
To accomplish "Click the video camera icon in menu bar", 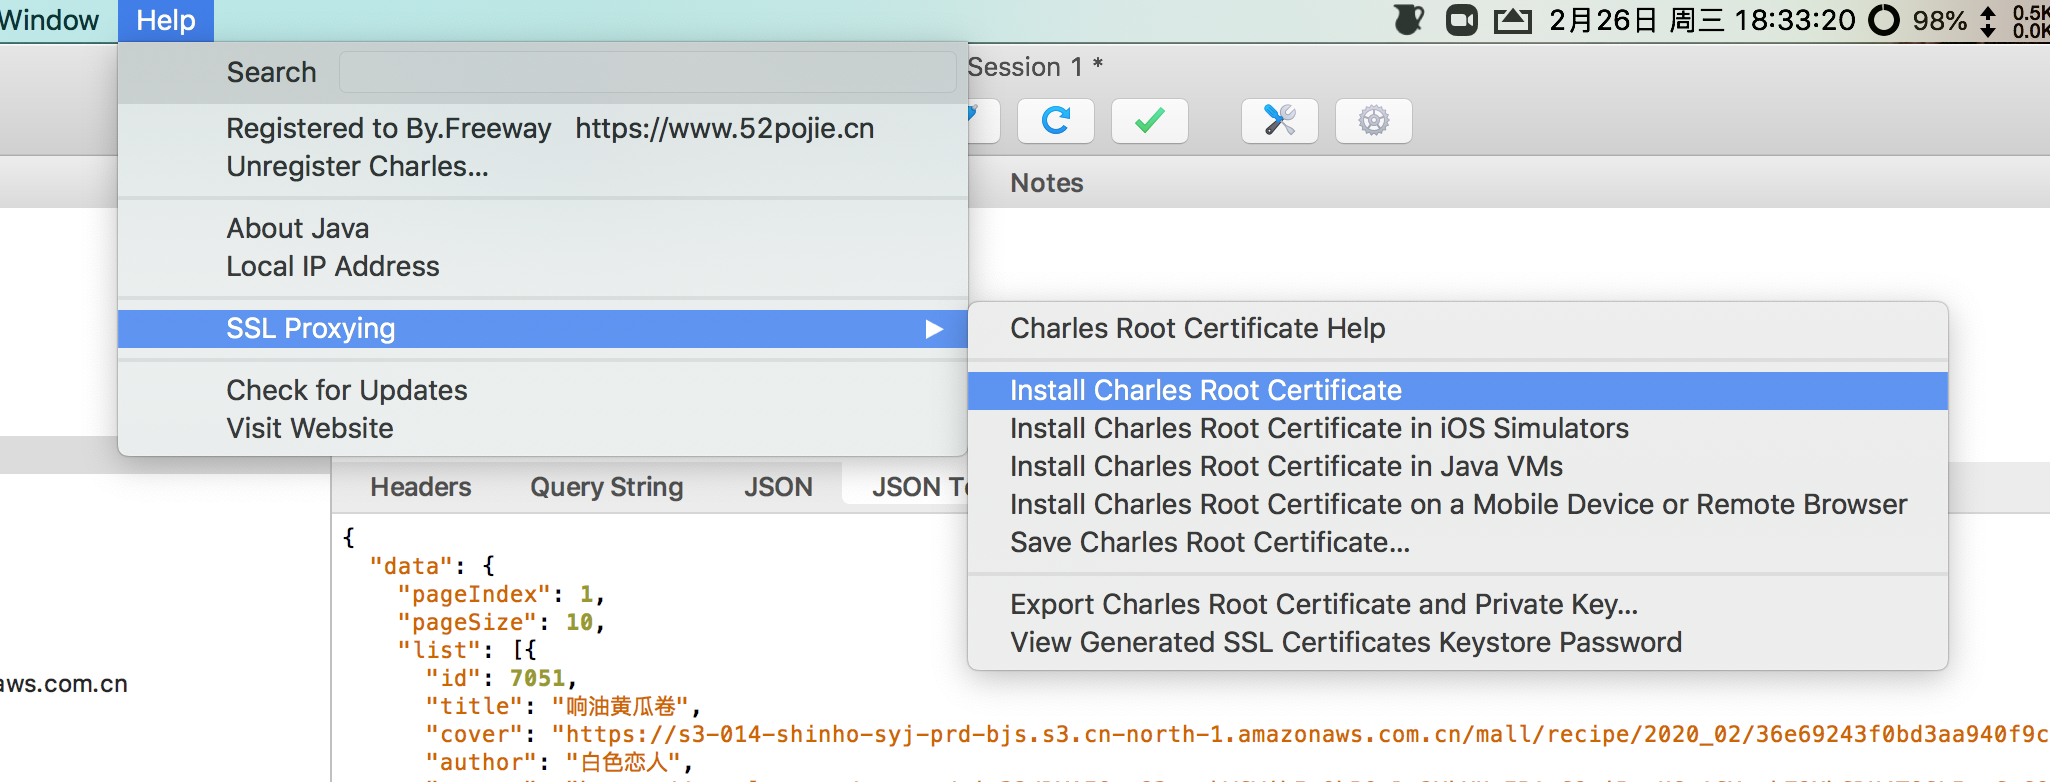I will [1461, 20].
